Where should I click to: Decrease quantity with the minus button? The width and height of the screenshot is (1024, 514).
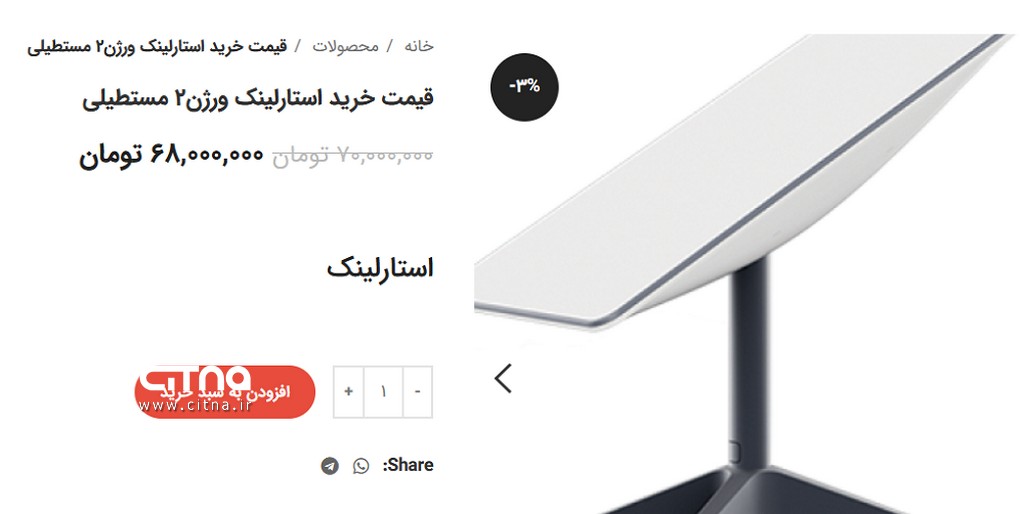tap(418, 391)
